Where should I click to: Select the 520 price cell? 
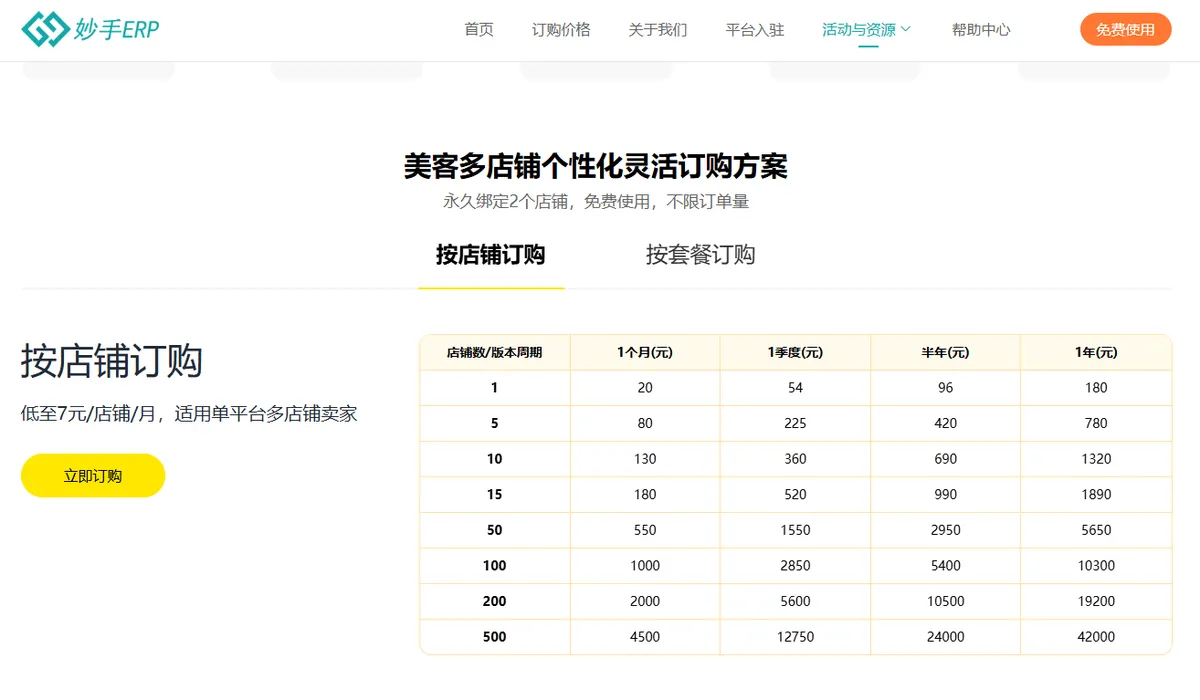click(x=795, y=494)
